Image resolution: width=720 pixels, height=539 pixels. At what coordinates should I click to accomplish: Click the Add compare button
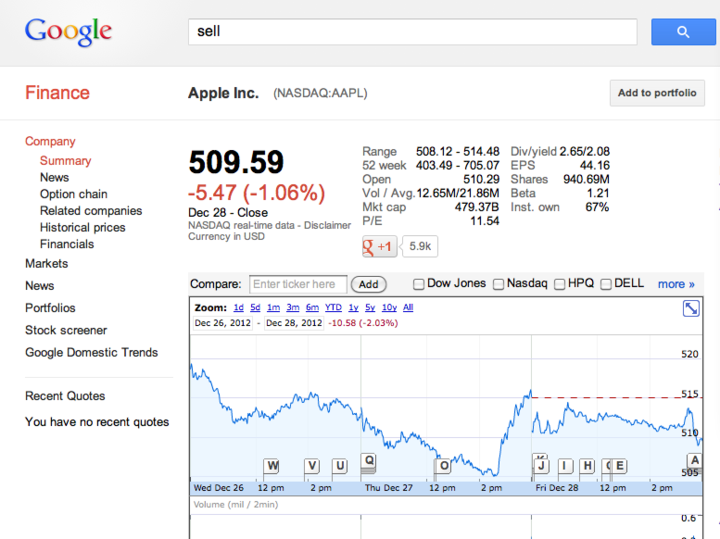point(369,285)
